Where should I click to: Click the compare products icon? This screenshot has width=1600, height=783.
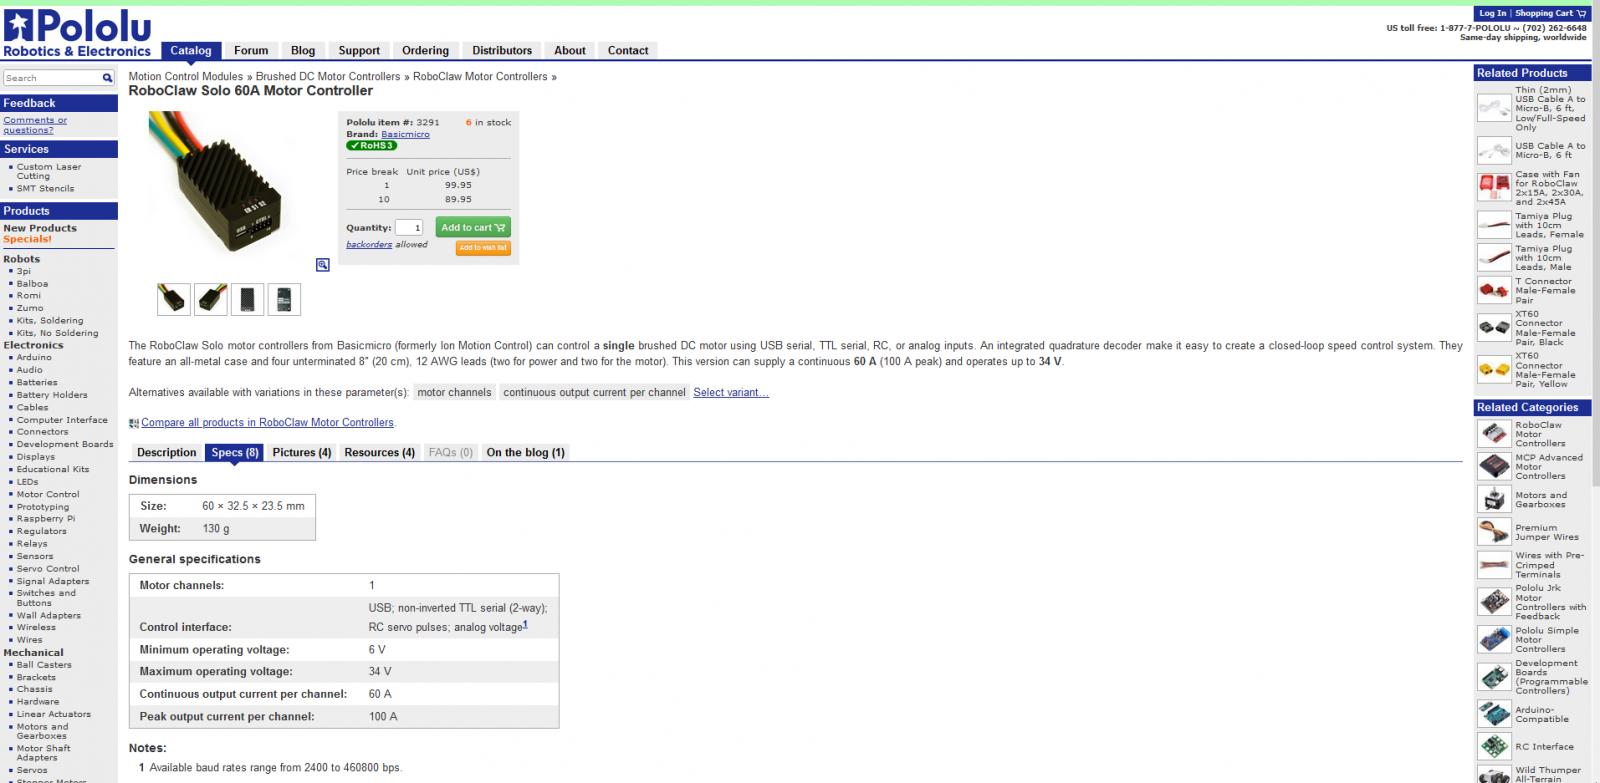pos(134,423)
